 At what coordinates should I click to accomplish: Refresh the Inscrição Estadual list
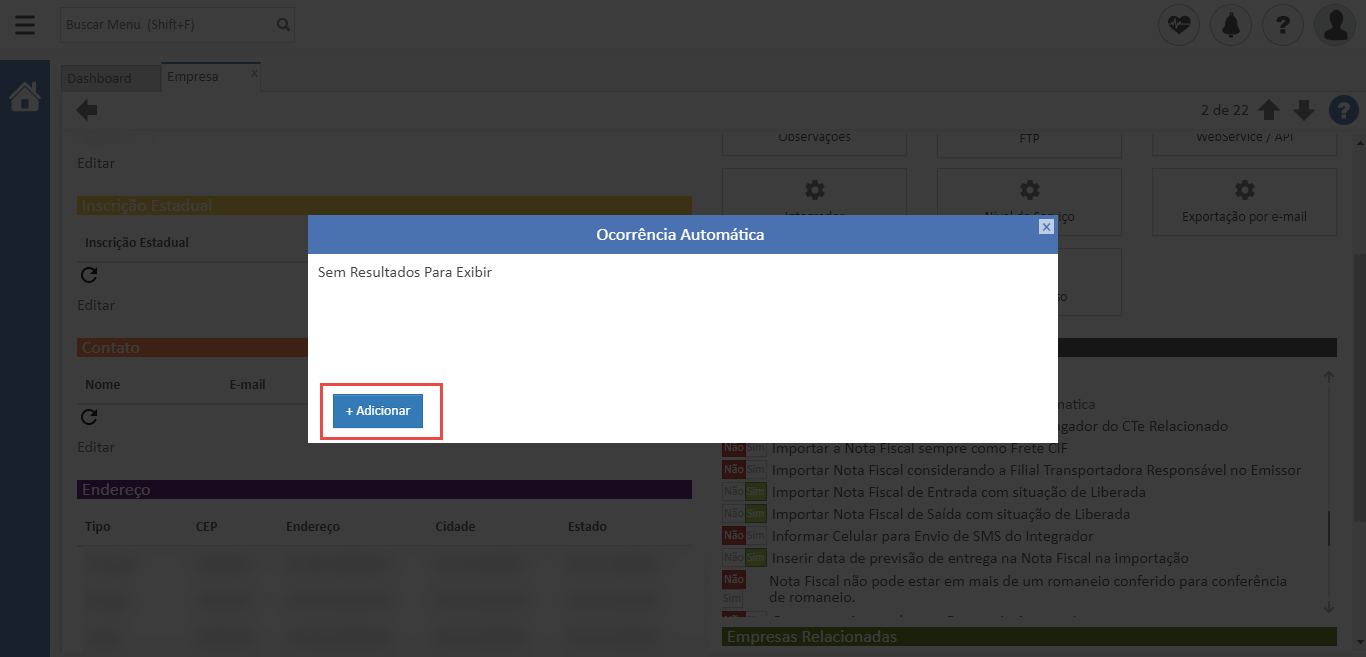coord(89,275)
